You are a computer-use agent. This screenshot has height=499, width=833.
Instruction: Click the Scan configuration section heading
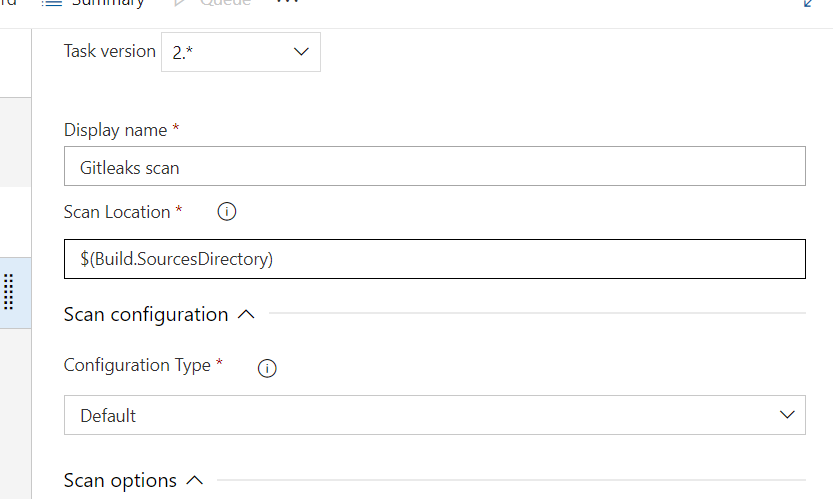(x=146, y=315)
